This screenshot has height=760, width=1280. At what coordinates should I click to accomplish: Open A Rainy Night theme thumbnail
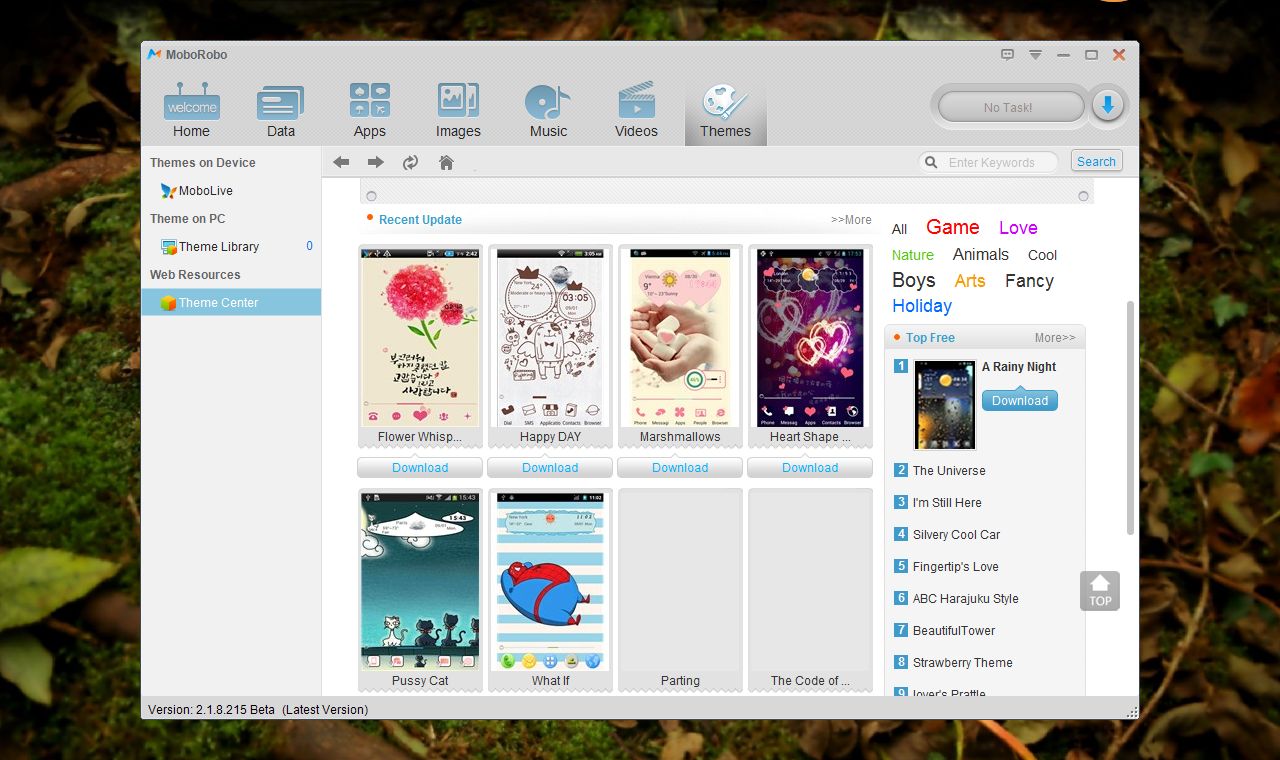pyautogui.click(x=945, y=405)
